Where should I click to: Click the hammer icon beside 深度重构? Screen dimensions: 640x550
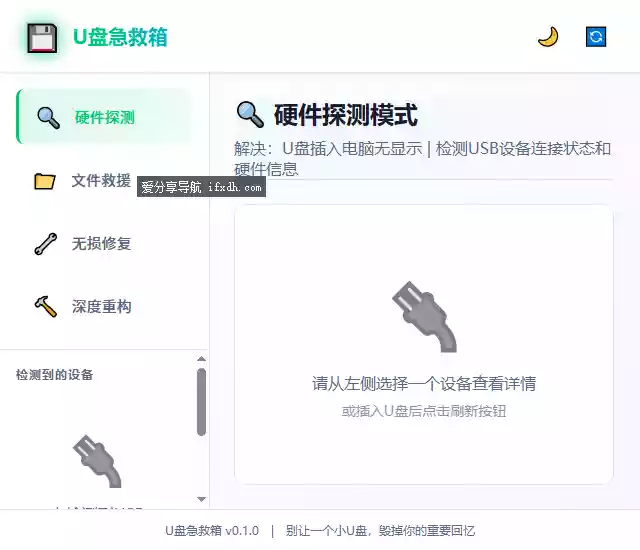[45, 306]
